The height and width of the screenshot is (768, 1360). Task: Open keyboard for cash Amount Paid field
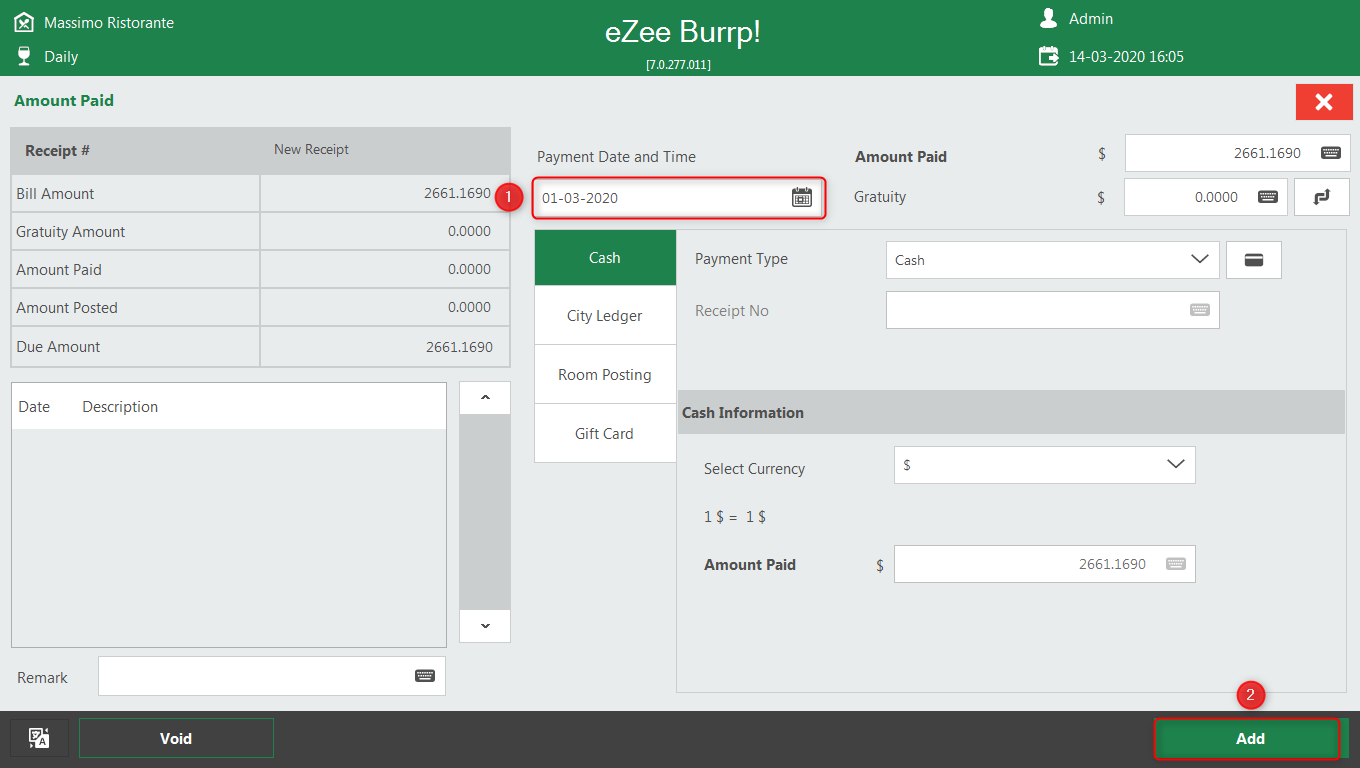tap(1176, 564)
